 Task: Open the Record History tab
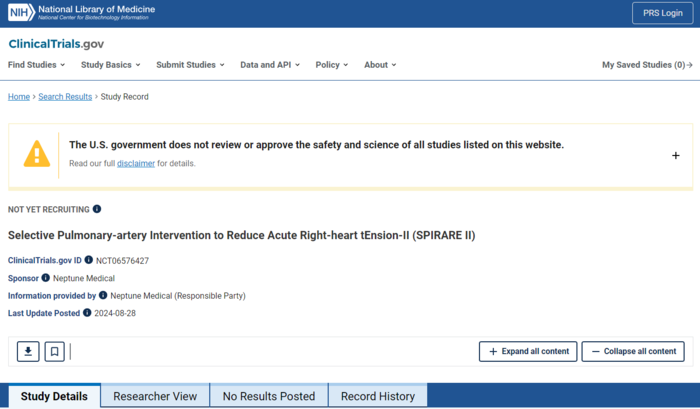378,396
